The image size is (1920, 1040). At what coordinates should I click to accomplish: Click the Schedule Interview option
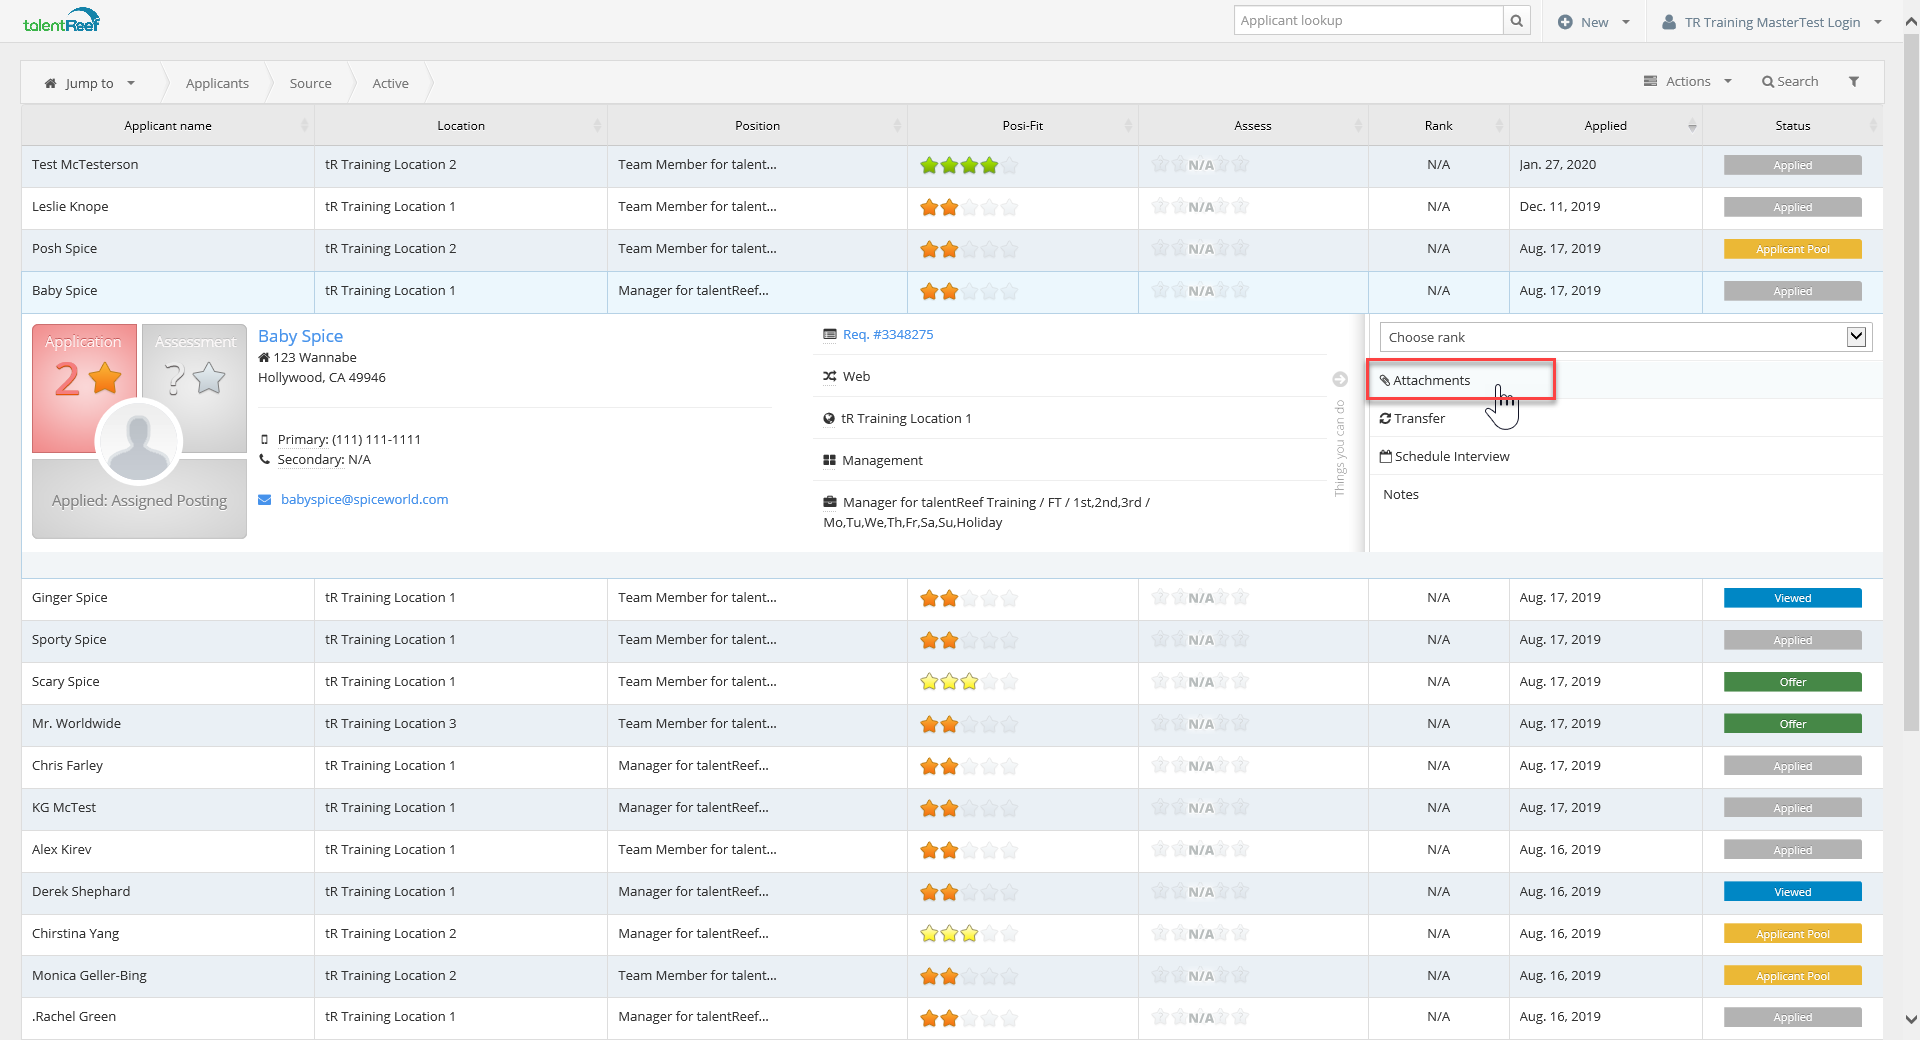point(1451,457)
